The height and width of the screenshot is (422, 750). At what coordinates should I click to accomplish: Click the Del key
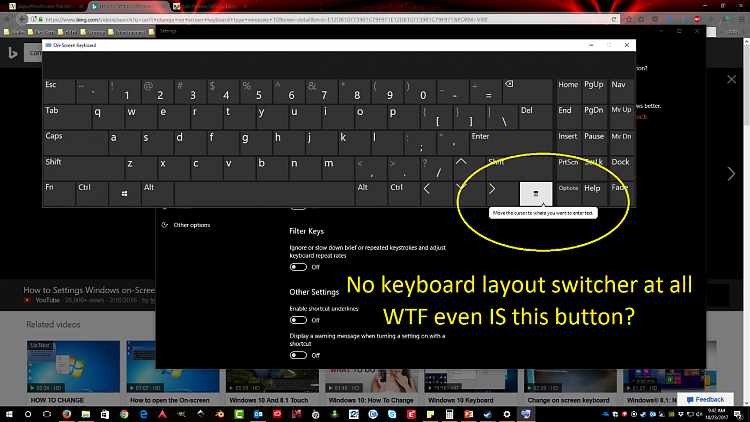tap(535, 117)
